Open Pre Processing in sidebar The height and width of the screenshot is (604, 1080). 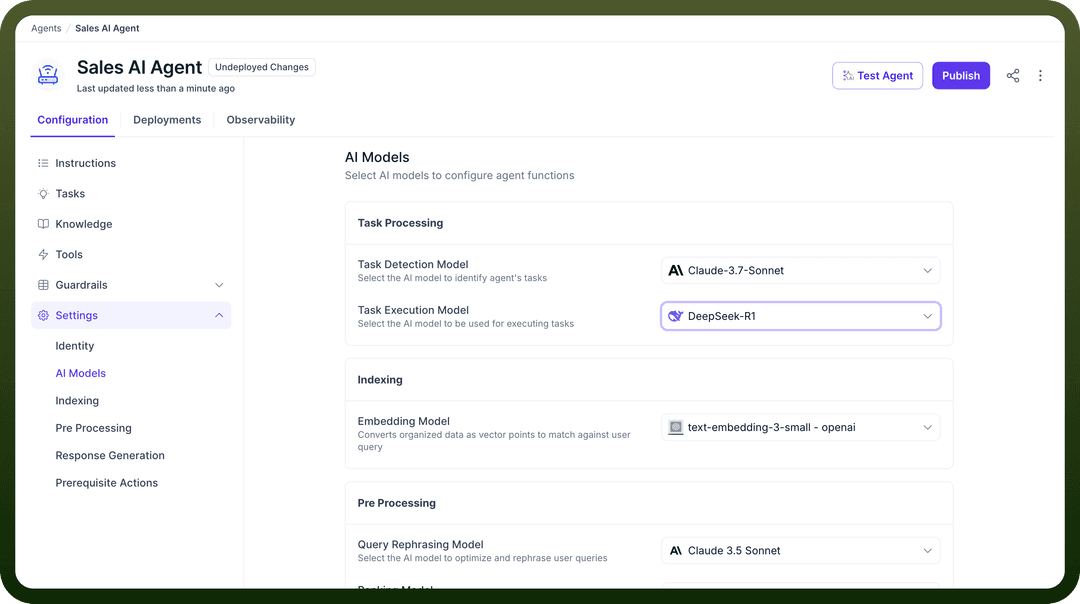coord(94,428)
